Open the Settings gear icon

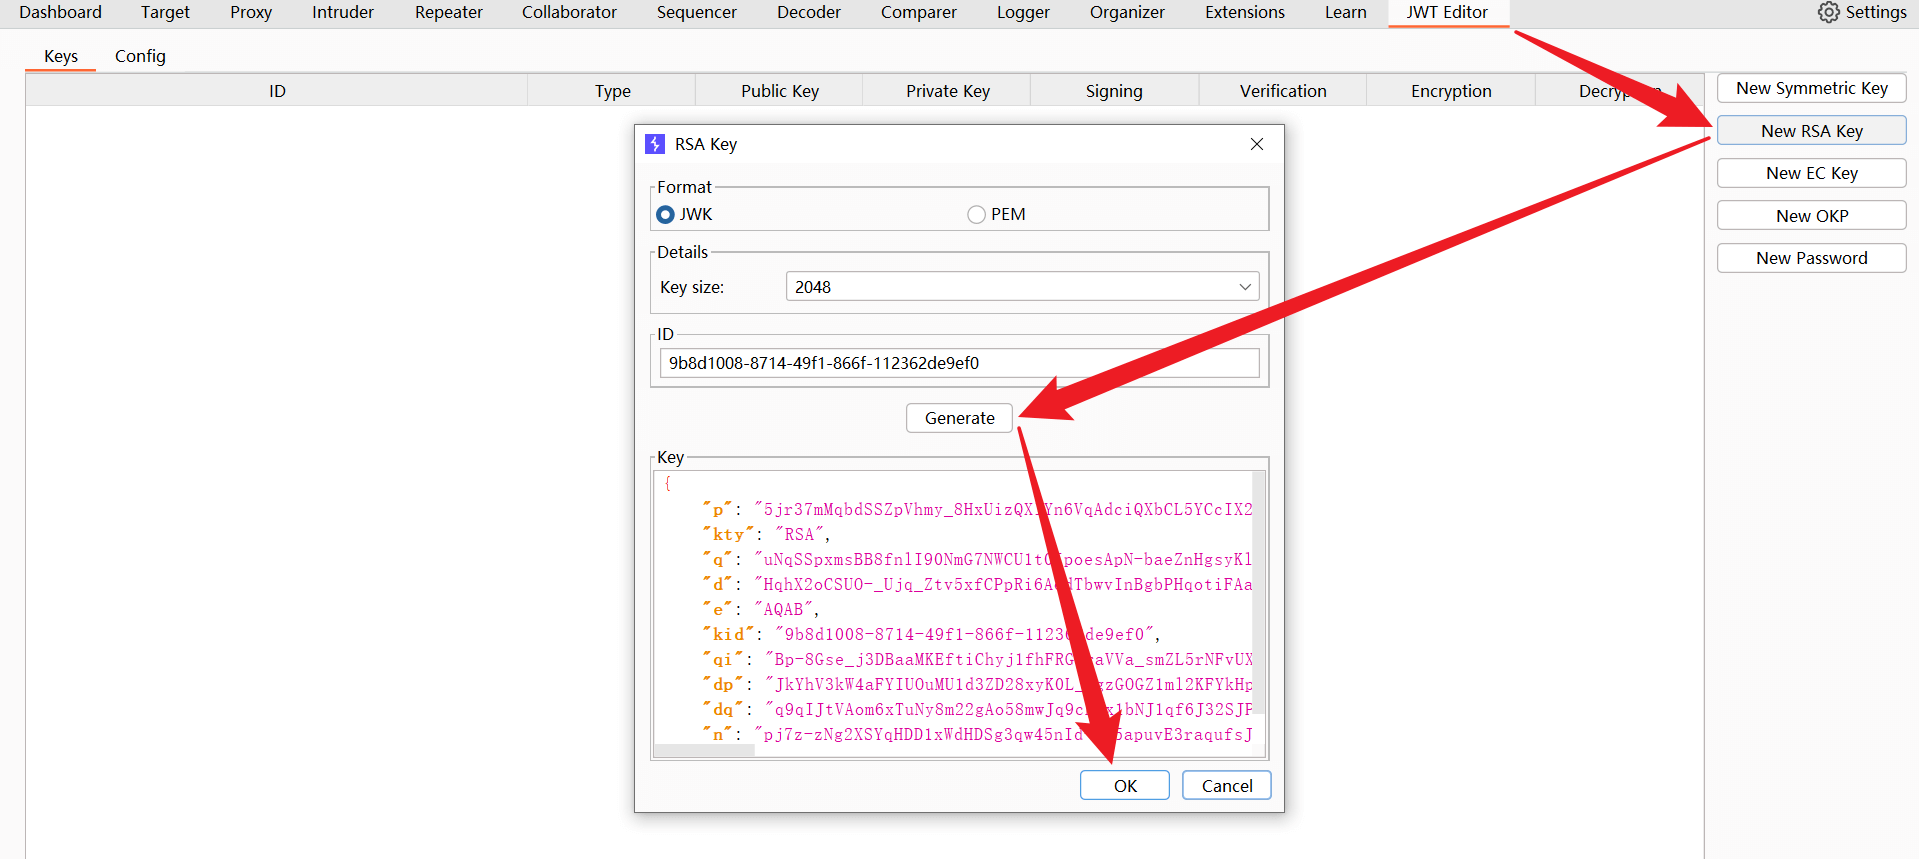click(x=1828, y=12)
